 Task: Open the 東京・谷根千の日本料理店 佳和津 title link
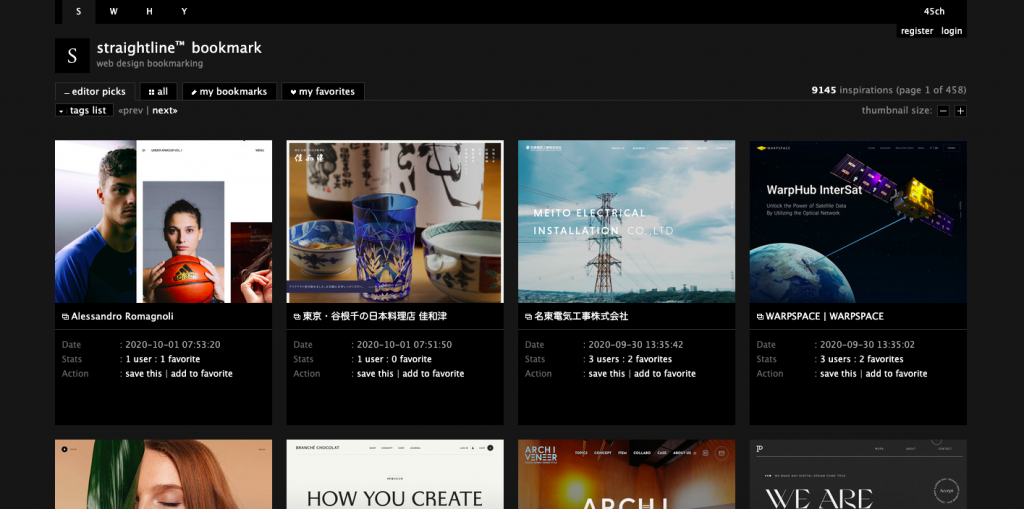click(x=375, y=316)
